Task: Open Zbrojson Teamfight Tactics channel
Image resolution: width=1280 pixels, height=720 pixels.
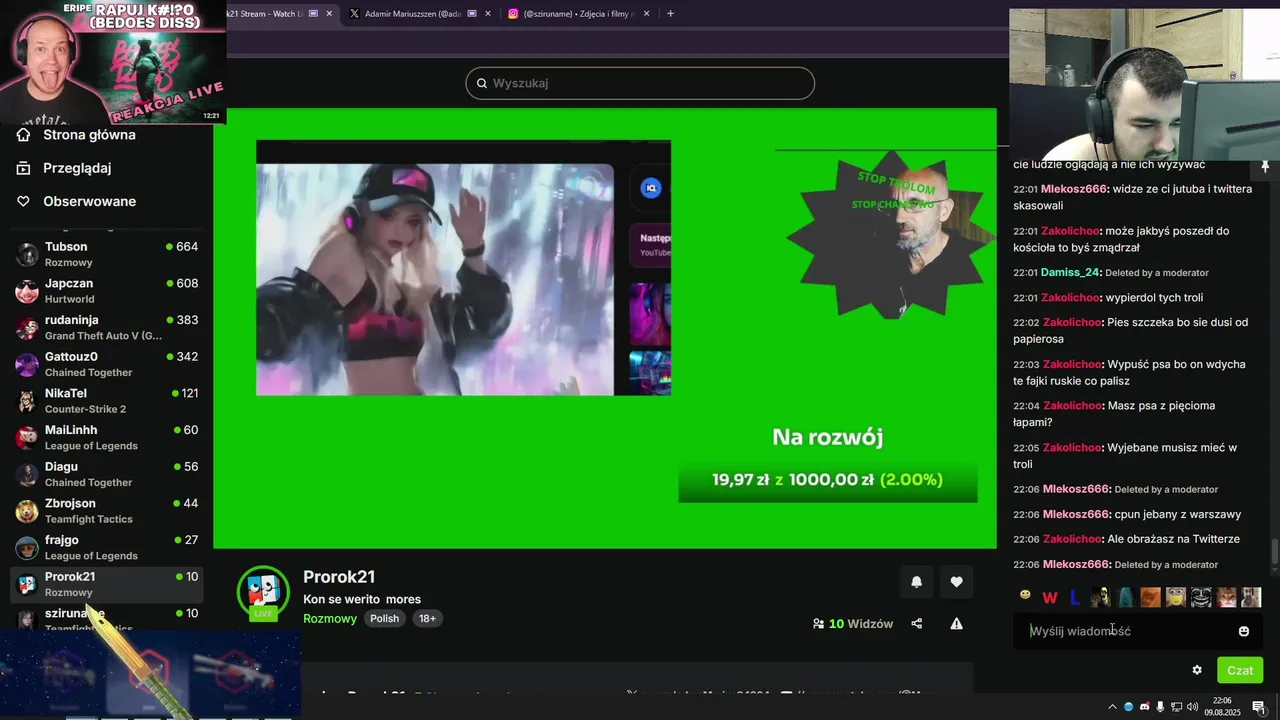Action: coord(106,511)
